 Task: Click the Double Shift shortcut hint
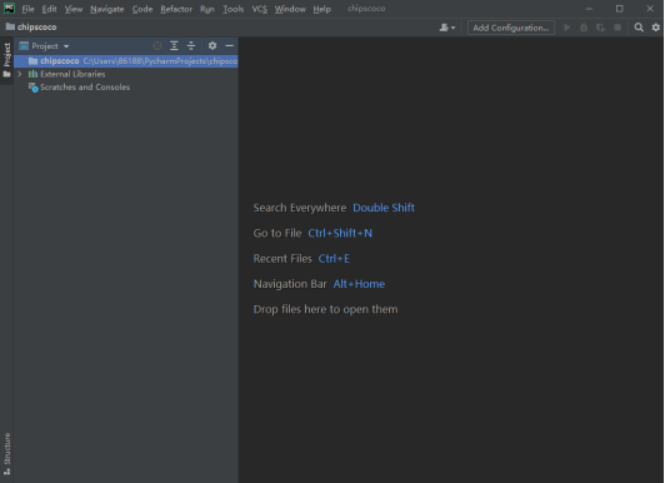(x=383, y=208)
